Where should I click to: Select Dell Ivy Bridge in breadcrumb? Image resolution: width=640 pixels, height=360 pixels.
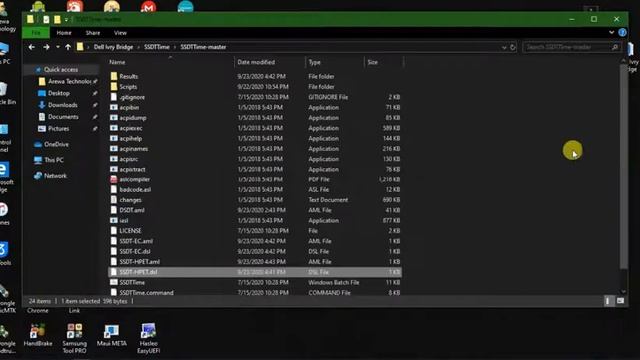pyautogui.click(x=113, y=47)
